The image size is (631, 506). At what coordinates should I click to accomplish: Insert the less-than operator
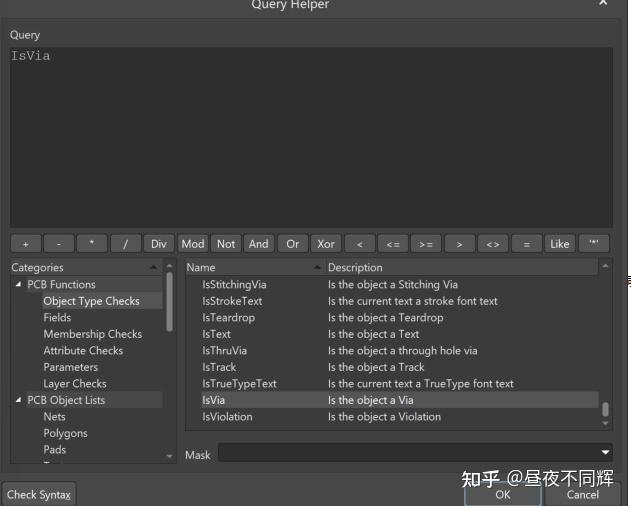click(360, 244)
